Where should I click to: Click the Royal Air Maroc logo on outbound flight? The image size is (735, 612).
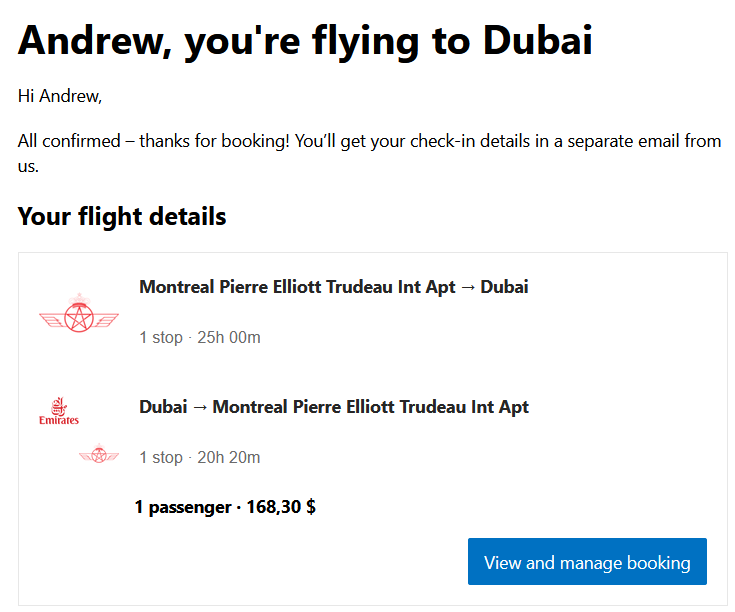pos(79,313)
